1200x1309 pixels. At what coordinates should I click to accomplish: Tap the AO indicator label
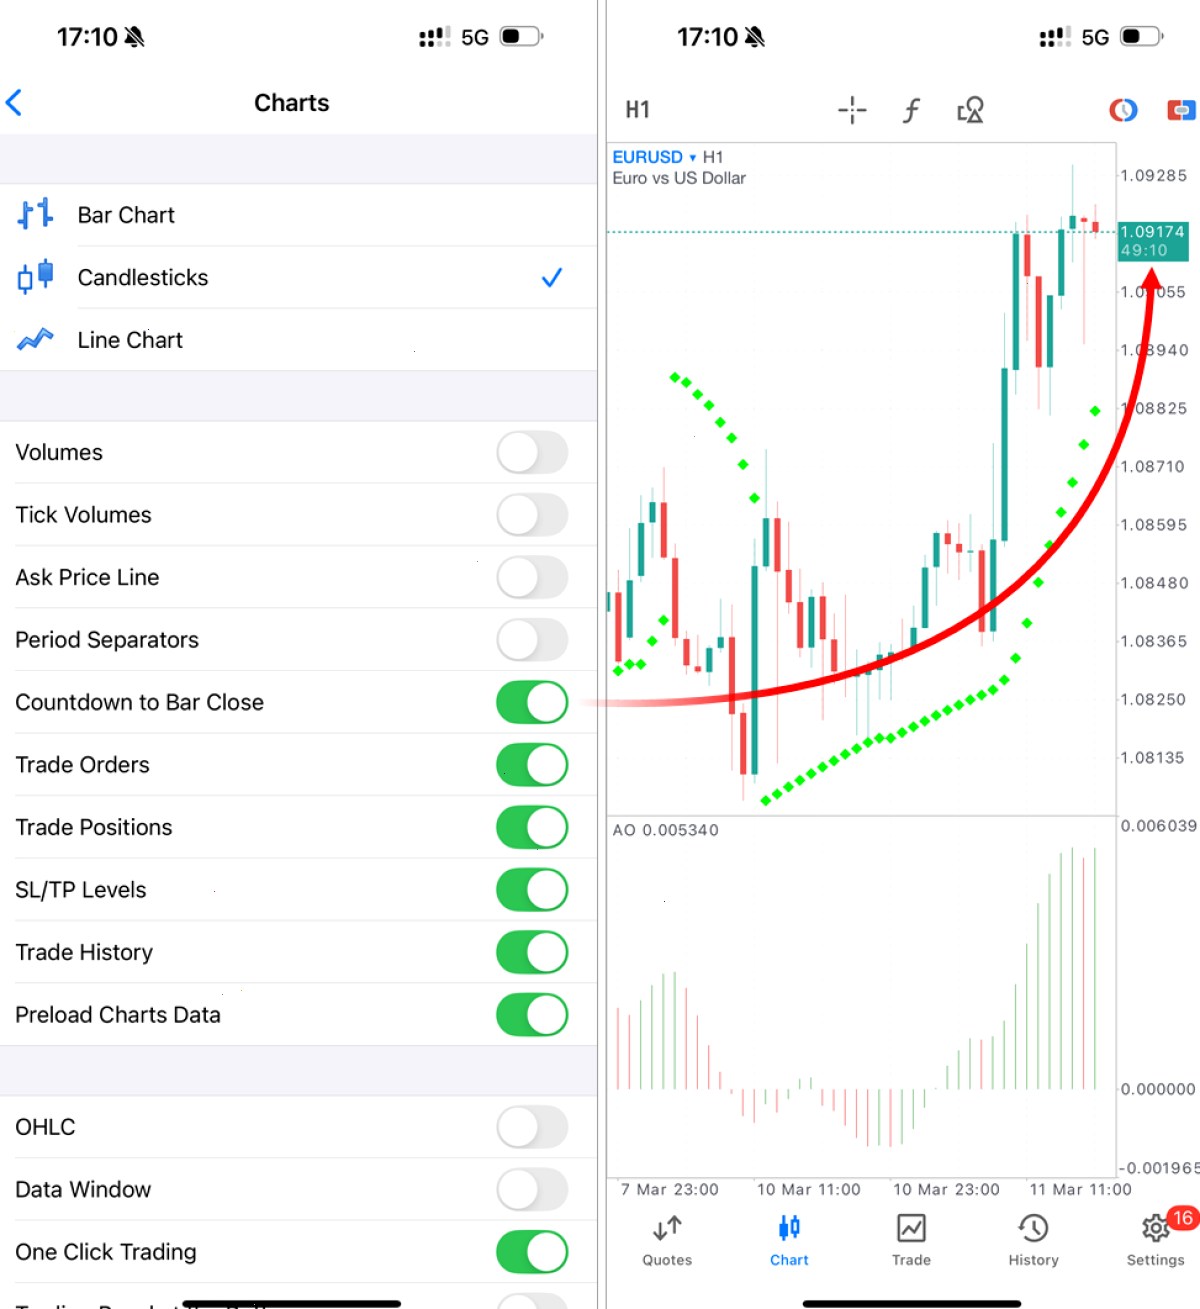pyautogui.click(x=665, y=830)
